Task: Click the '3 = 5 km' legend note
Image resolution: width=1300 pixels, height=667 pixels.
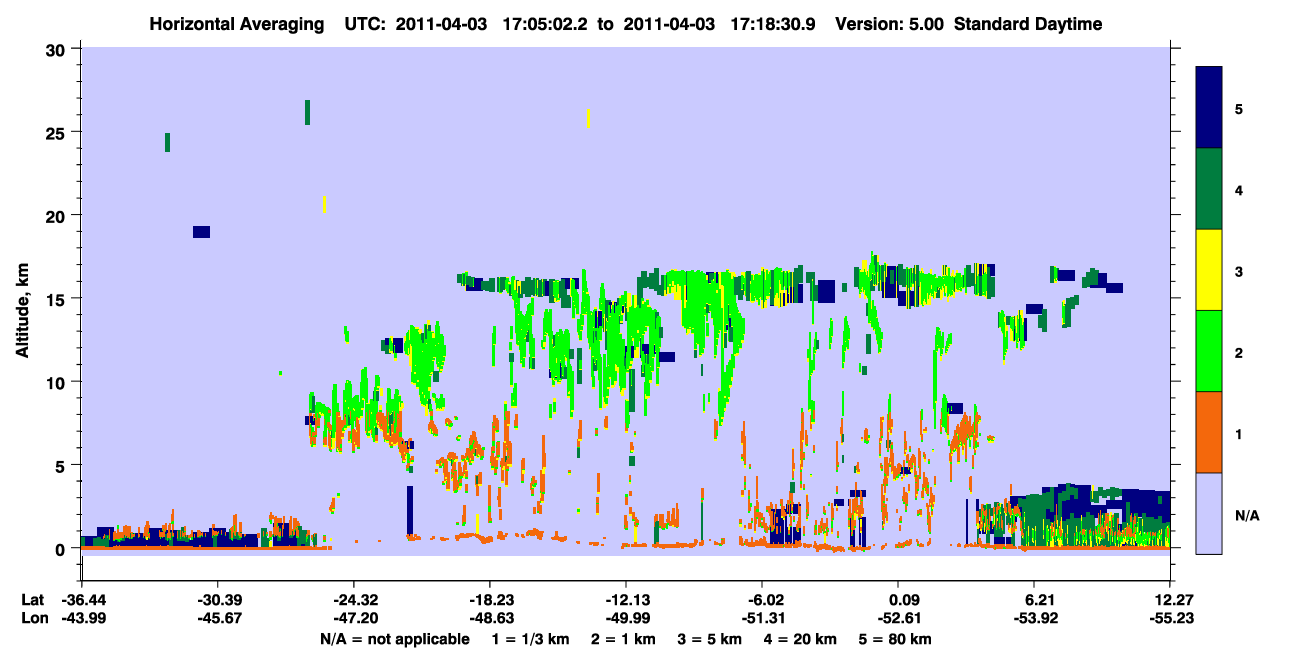Action: 710,639
